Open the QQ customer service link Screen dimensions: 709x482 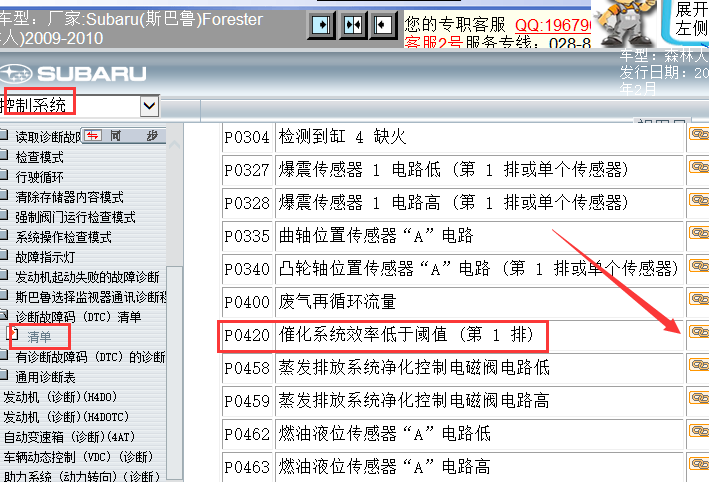pos(553,25)
